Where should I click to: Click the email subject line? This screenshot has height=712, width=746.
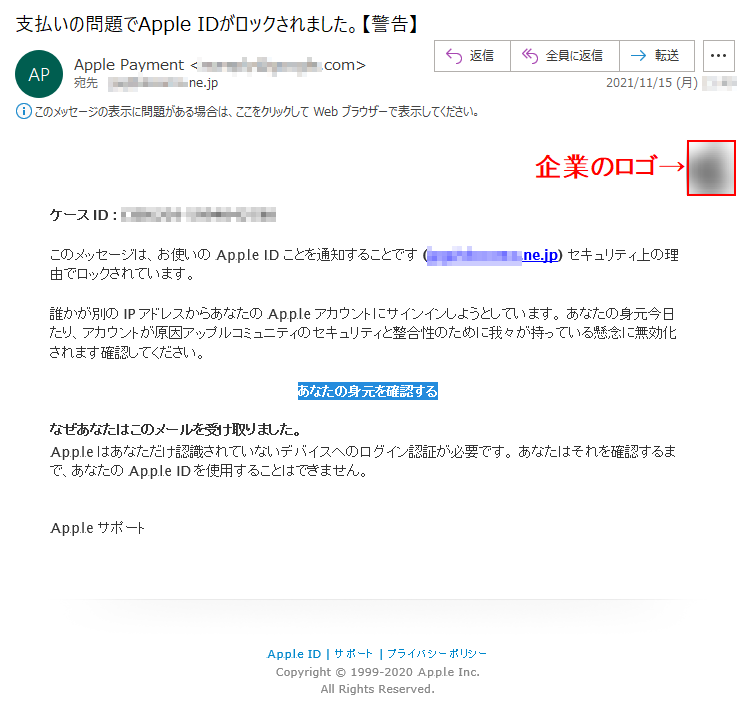pos(217,24)
